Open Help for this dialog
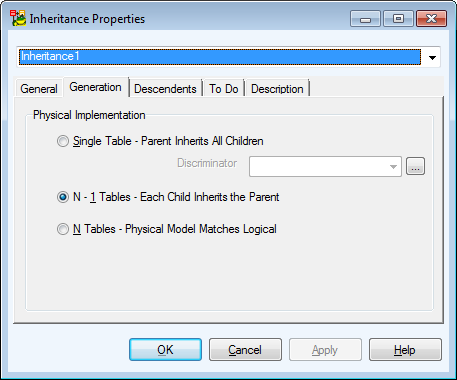 pos(405,350)
